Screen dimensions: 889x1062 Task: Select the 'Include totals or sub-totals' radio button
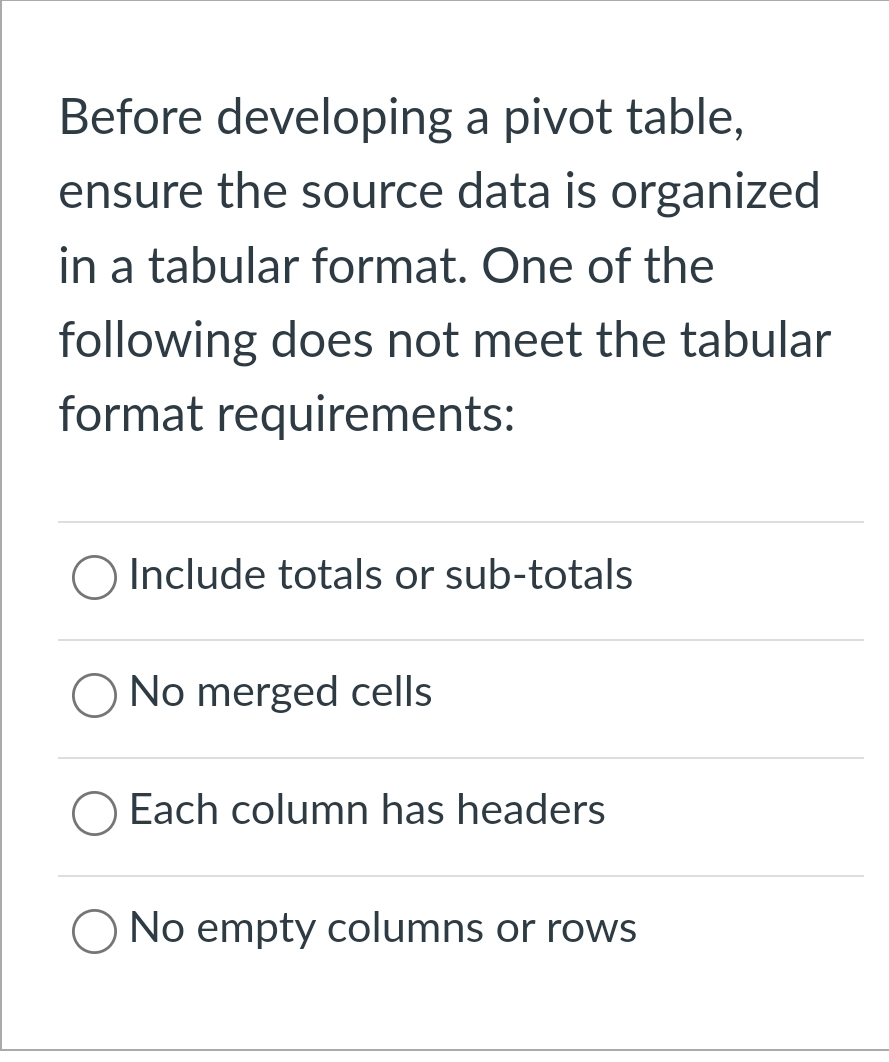tap(93, 576)
